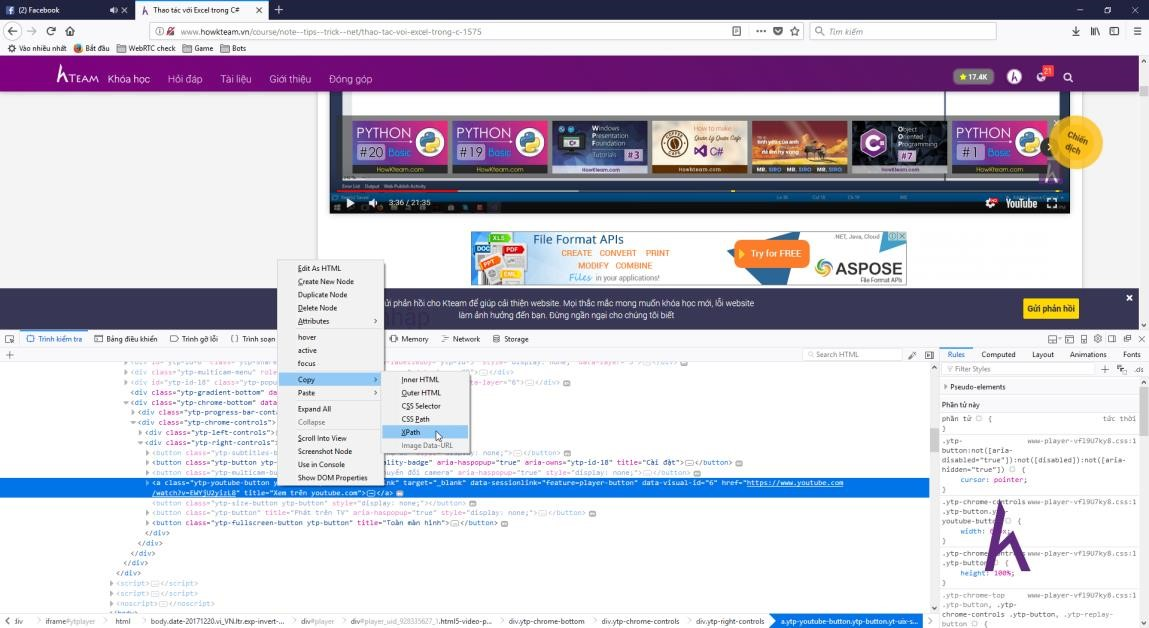The width and height of the screenshot is (1149, 628).
Task: Choose CSS Selector from Copy submenu
Action: 426,406
